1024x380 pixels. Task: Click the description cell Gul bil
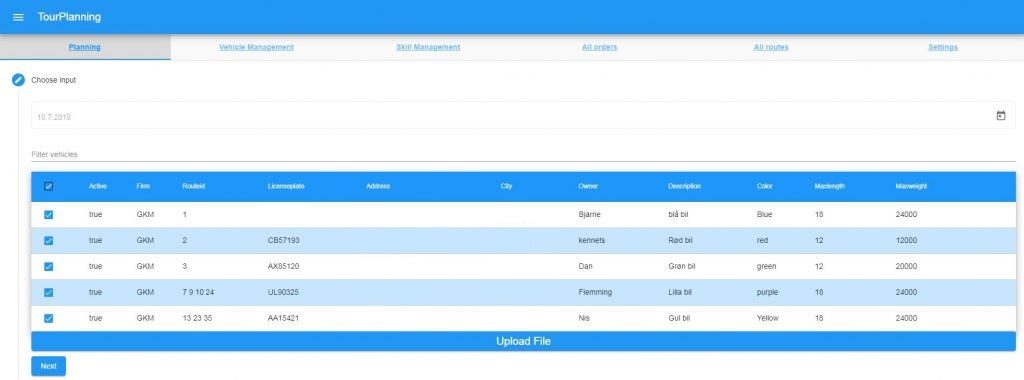pyautogui.click(x=679, y=318)
